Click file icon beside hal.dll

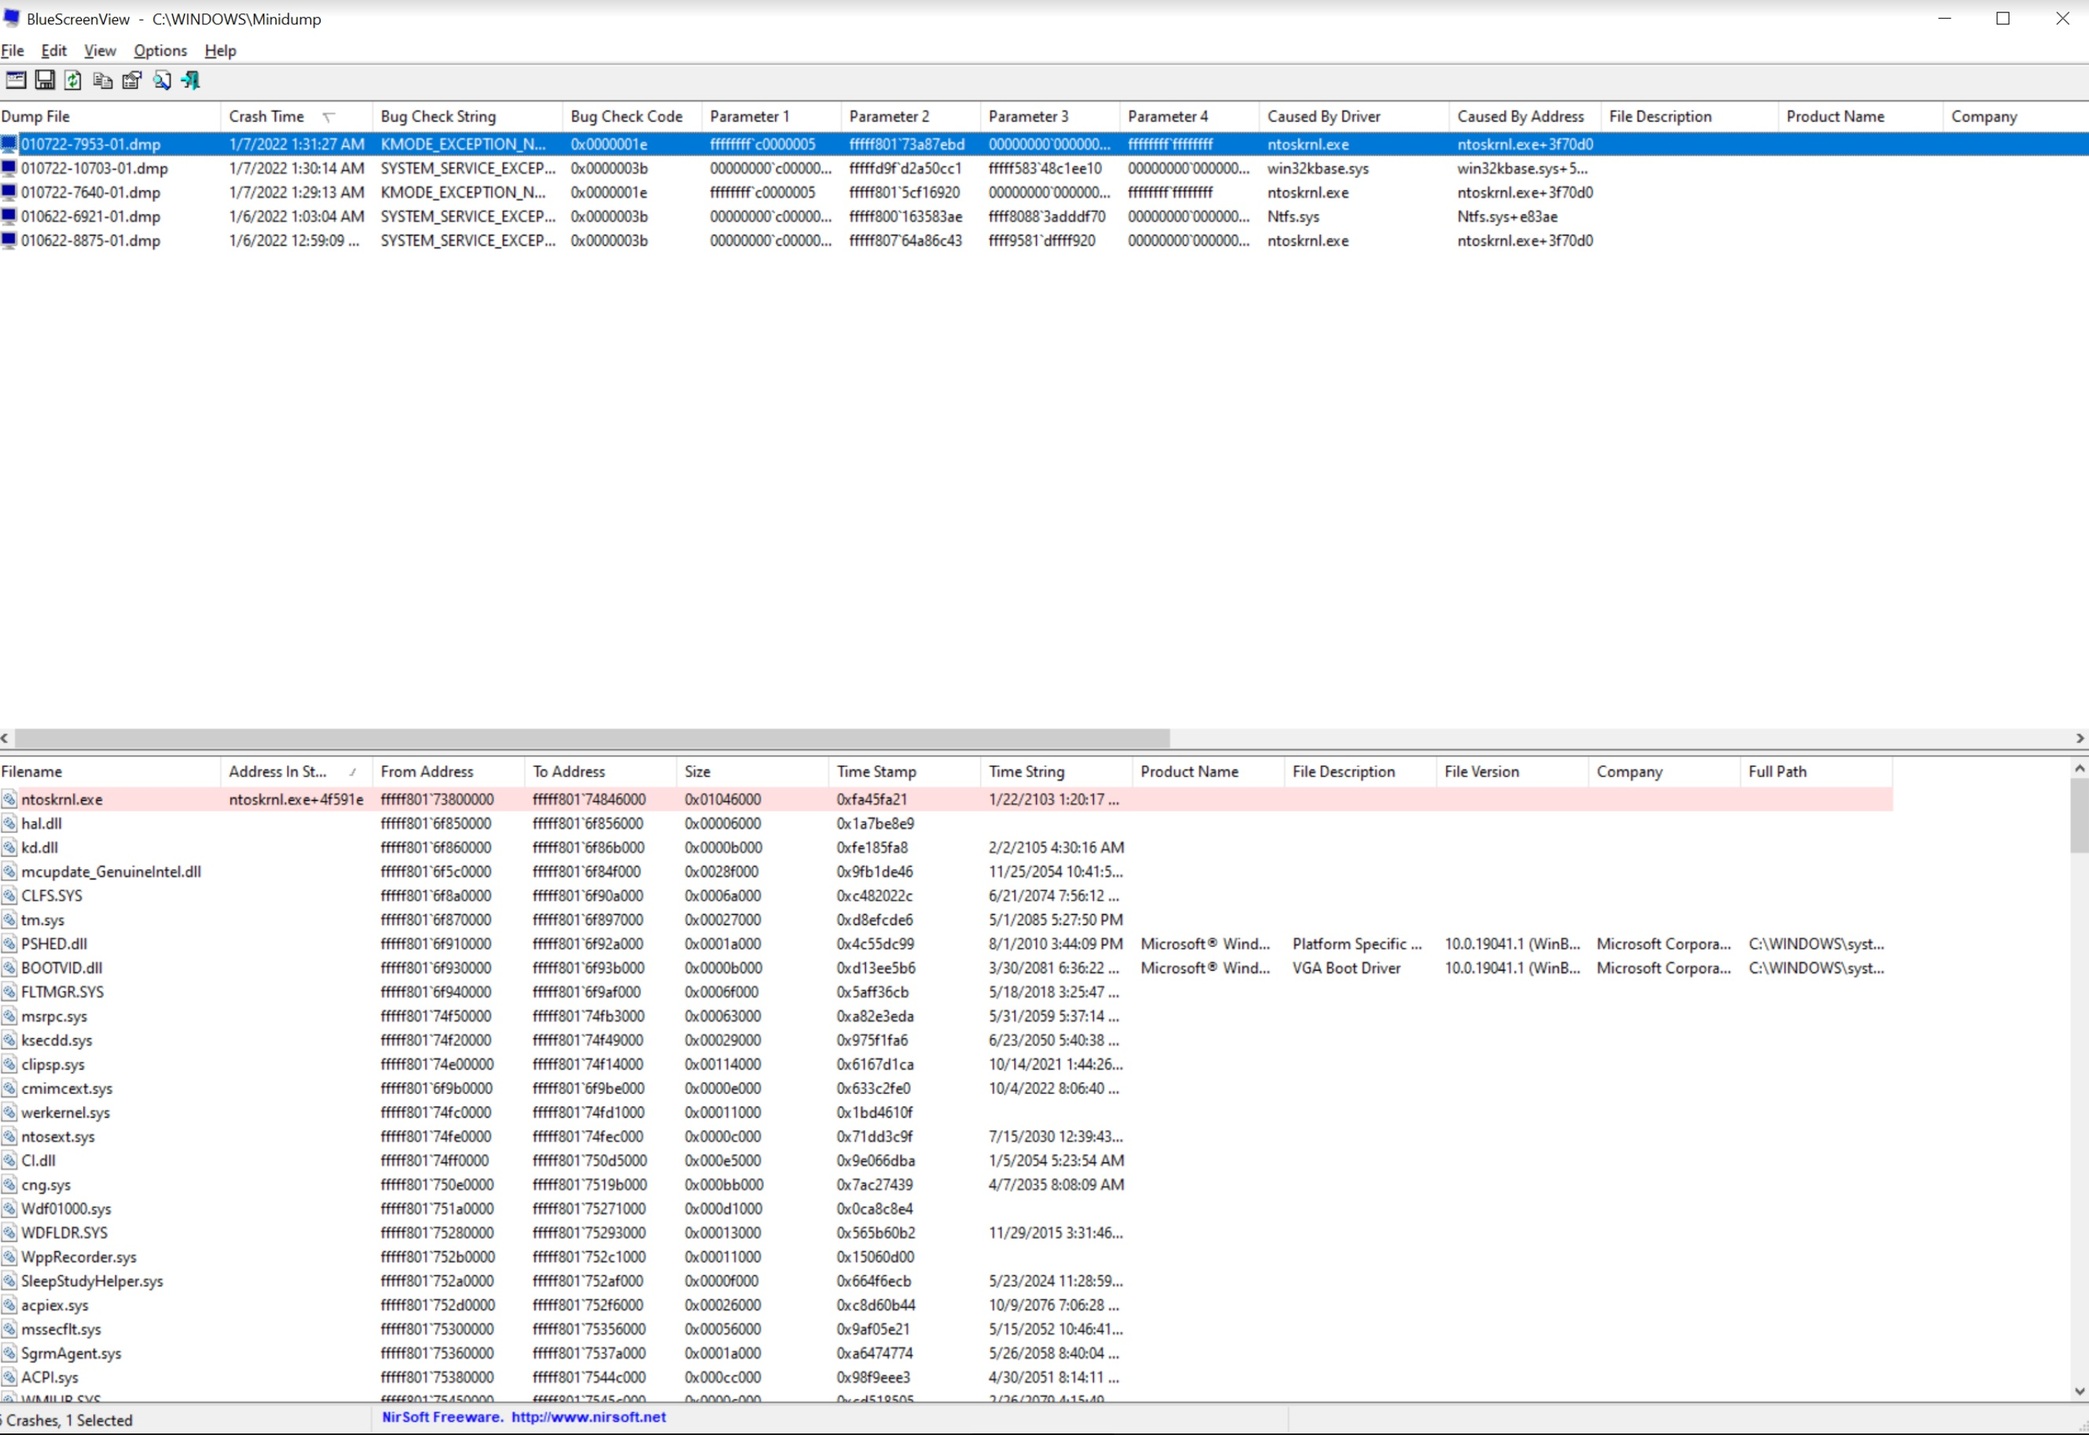click(x=9, y=823)
